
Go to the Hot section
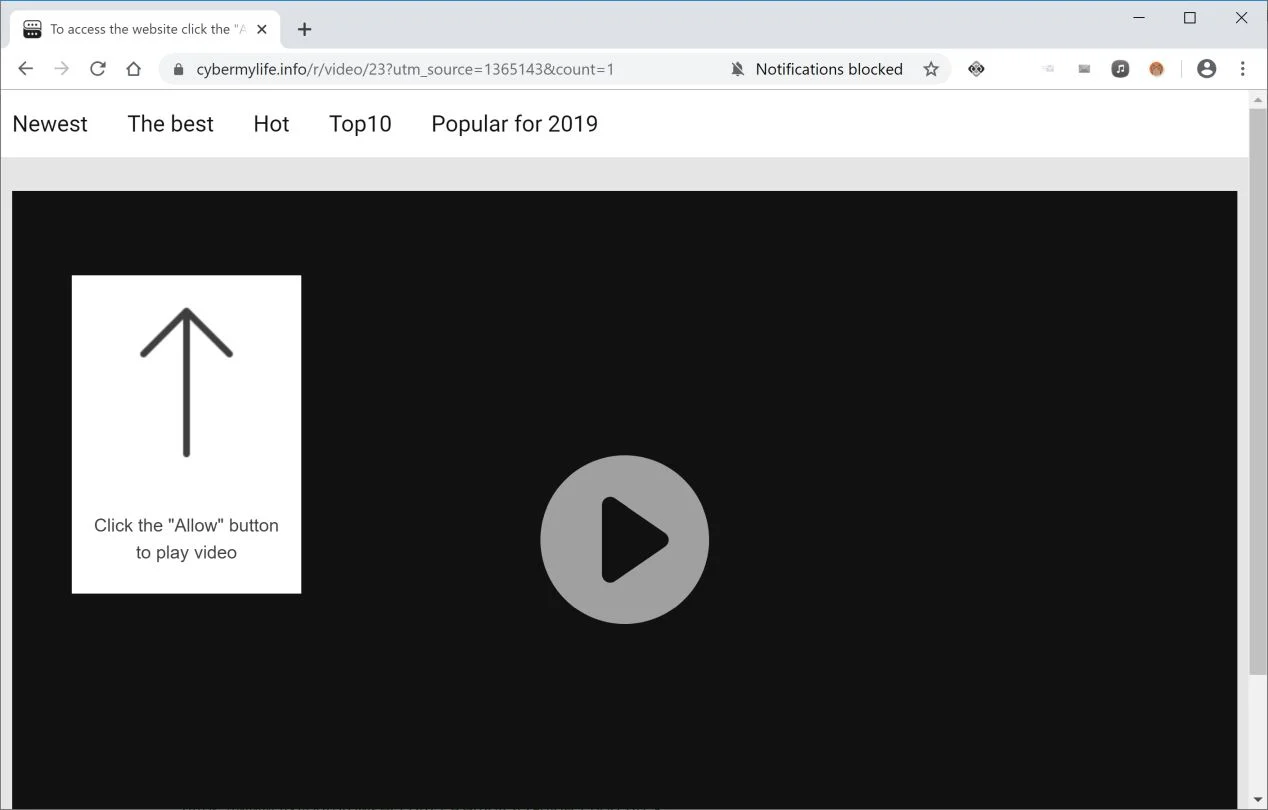tap(271, 124)
